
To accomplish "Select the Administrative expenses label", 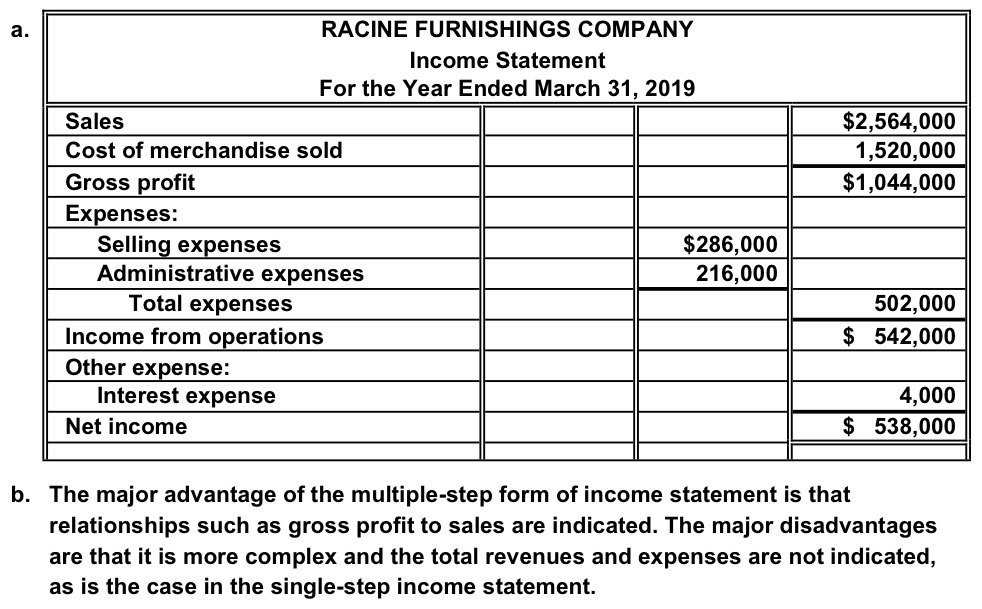I will point(230,274).
